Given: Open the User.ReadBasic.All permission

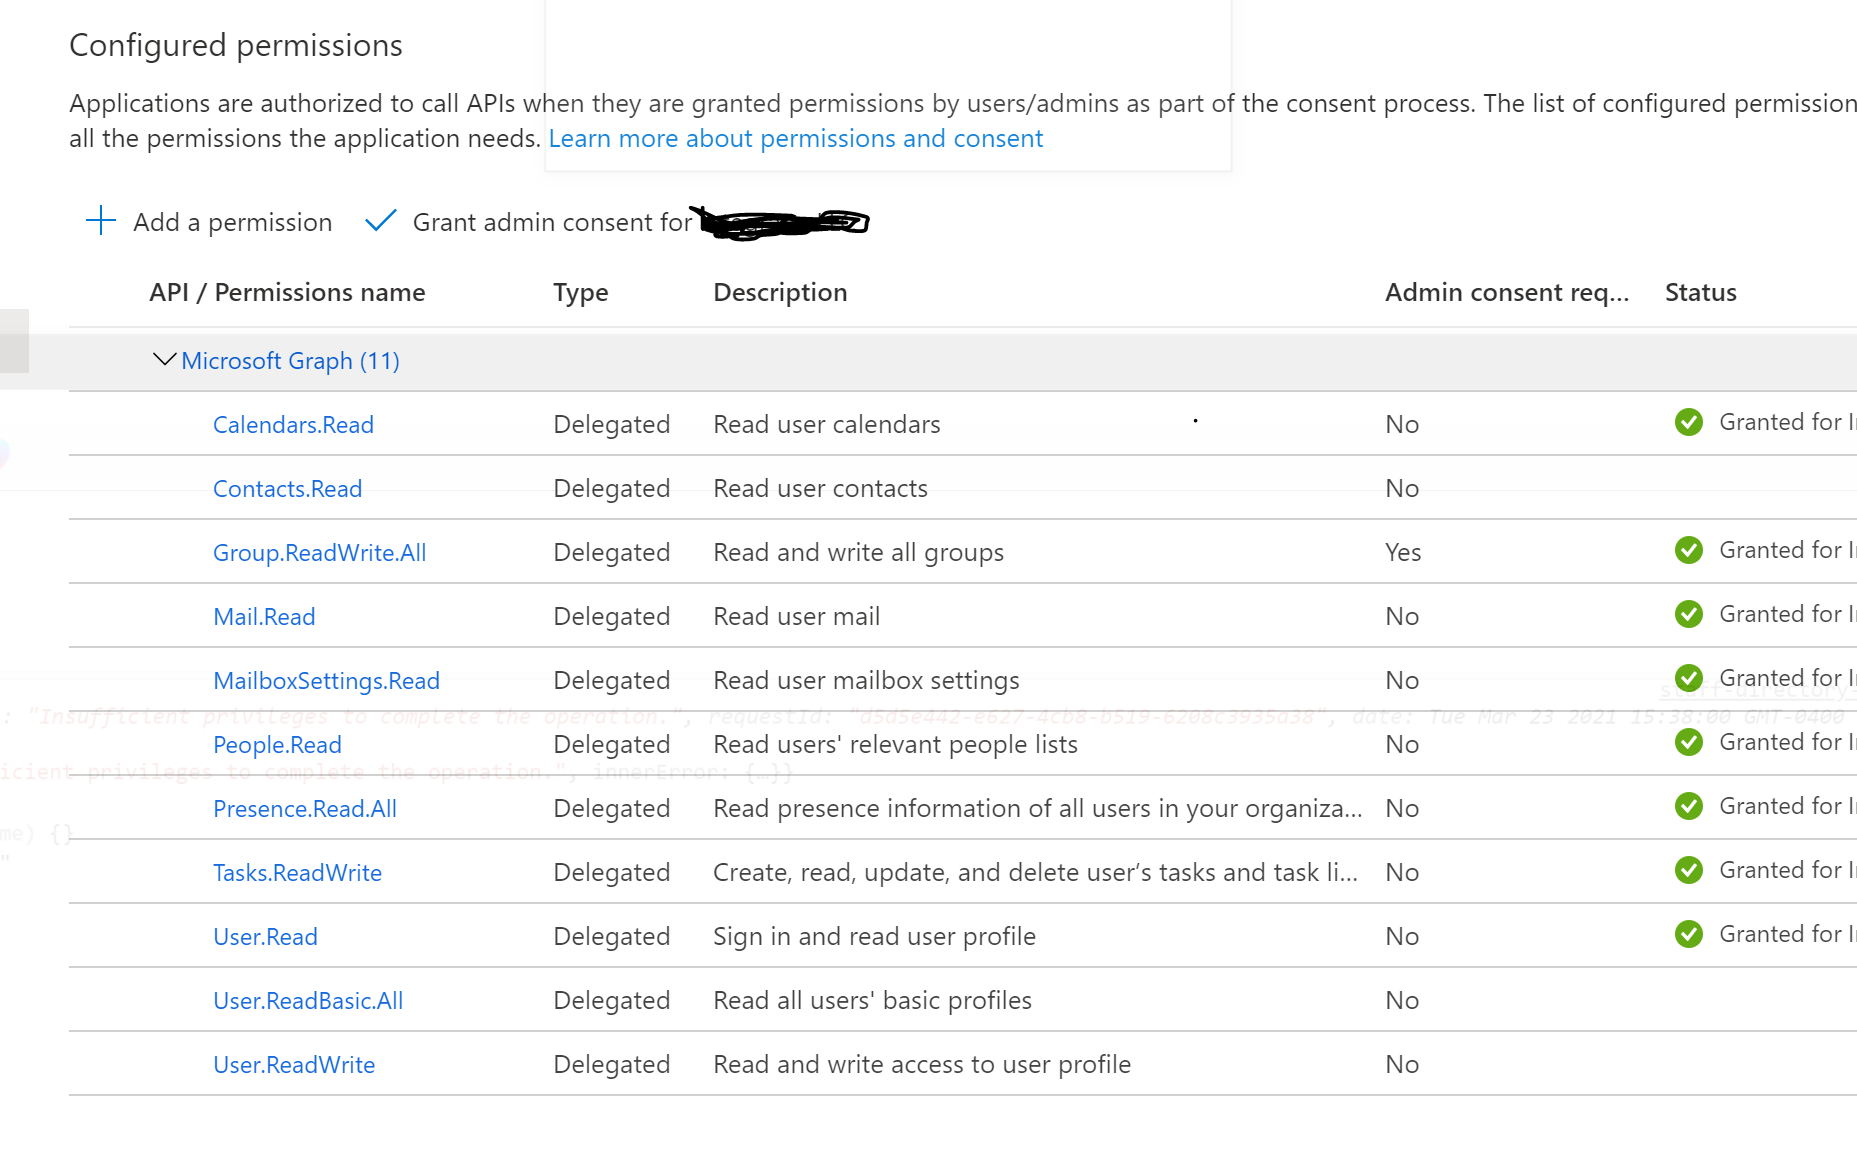Looking at the screenshot, I should coord(308,1001).
